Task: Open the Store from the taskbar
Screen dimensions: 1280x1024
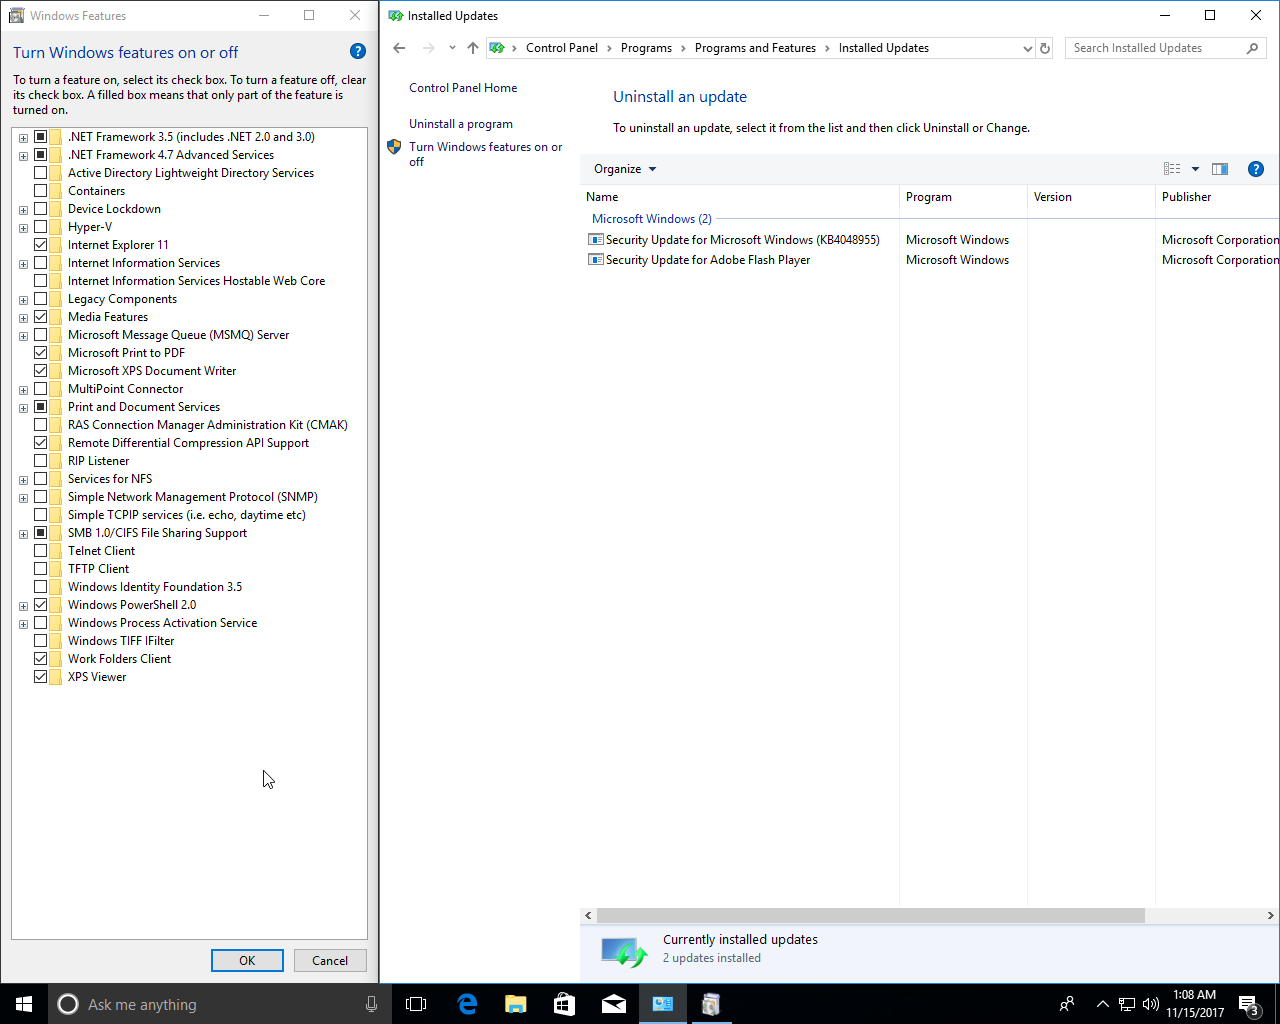Action: point(565,1004)
